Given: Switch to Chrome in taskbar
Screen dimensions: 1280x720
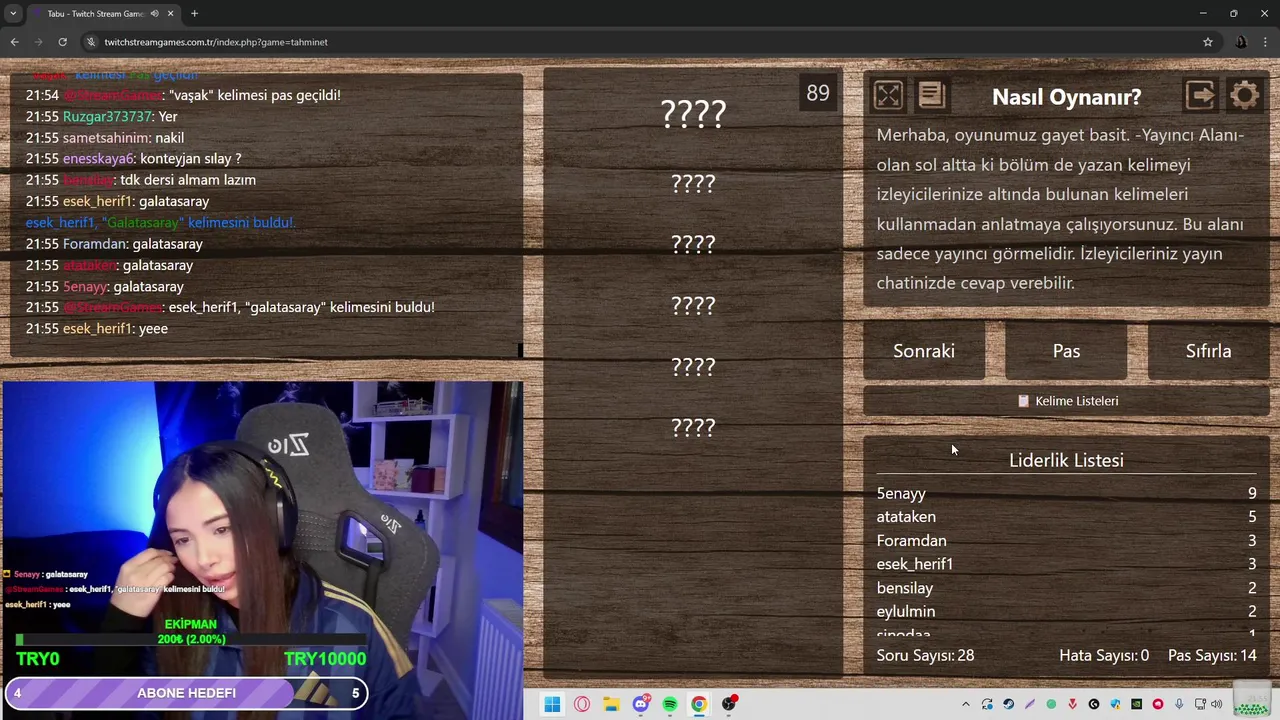Looking at the screenshot, I should point(699,704).
